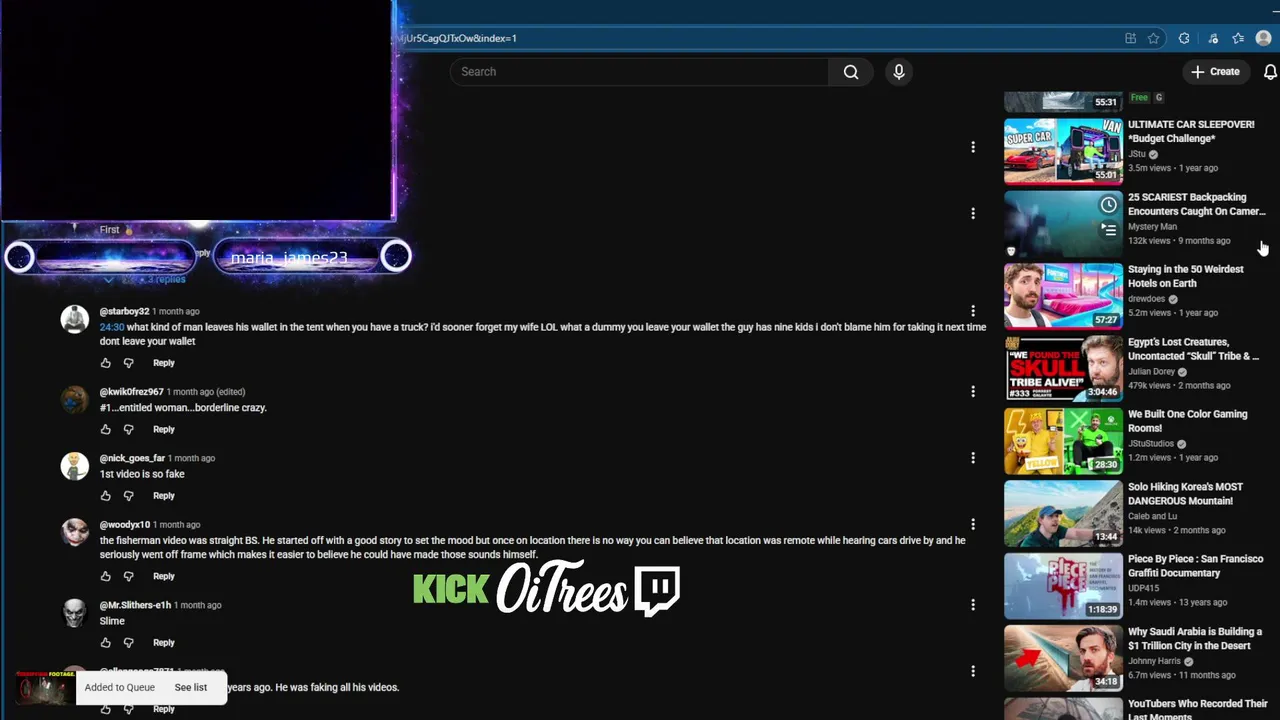Like the comment by @woodyx10

(106, 576)
